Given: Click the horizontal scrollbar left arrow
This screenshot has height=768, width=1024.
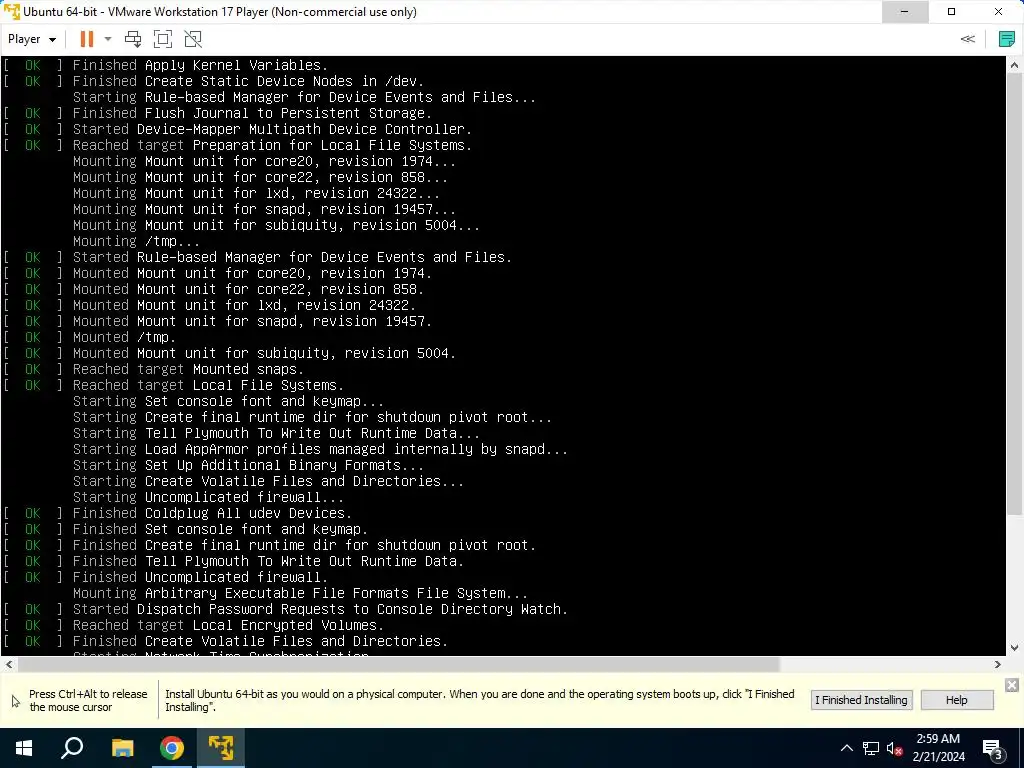Looking at the screenshot, I should click(x=8, y=665).
